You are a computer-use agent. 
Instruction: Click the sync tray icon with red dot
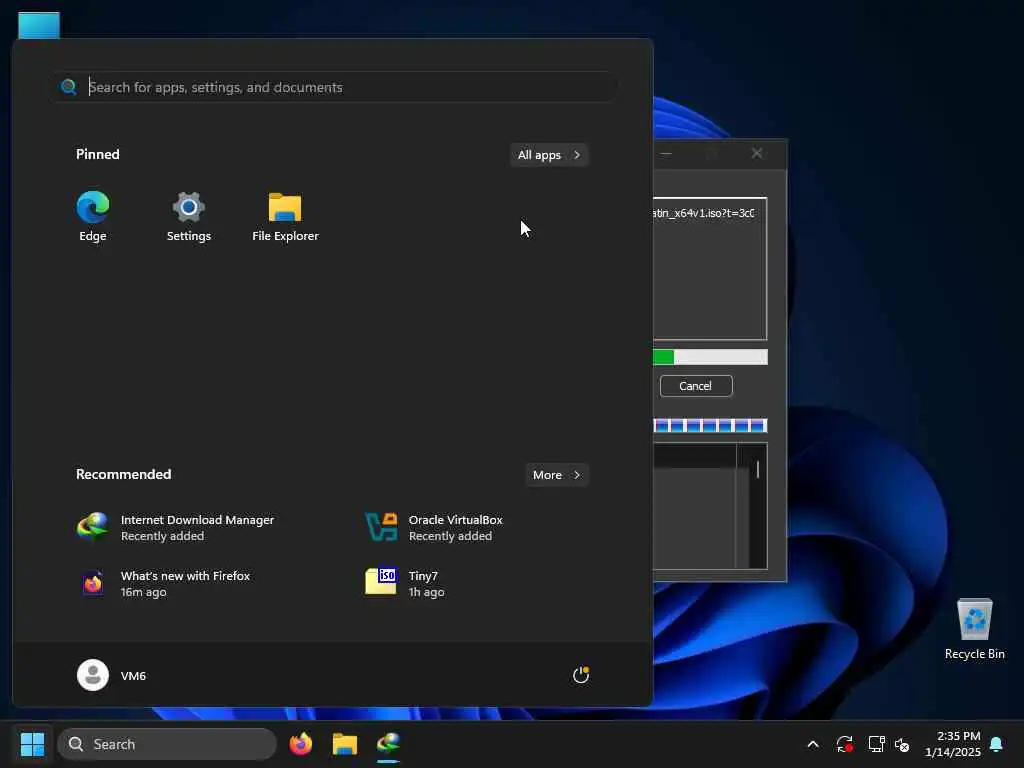click(x=844, y=744)
